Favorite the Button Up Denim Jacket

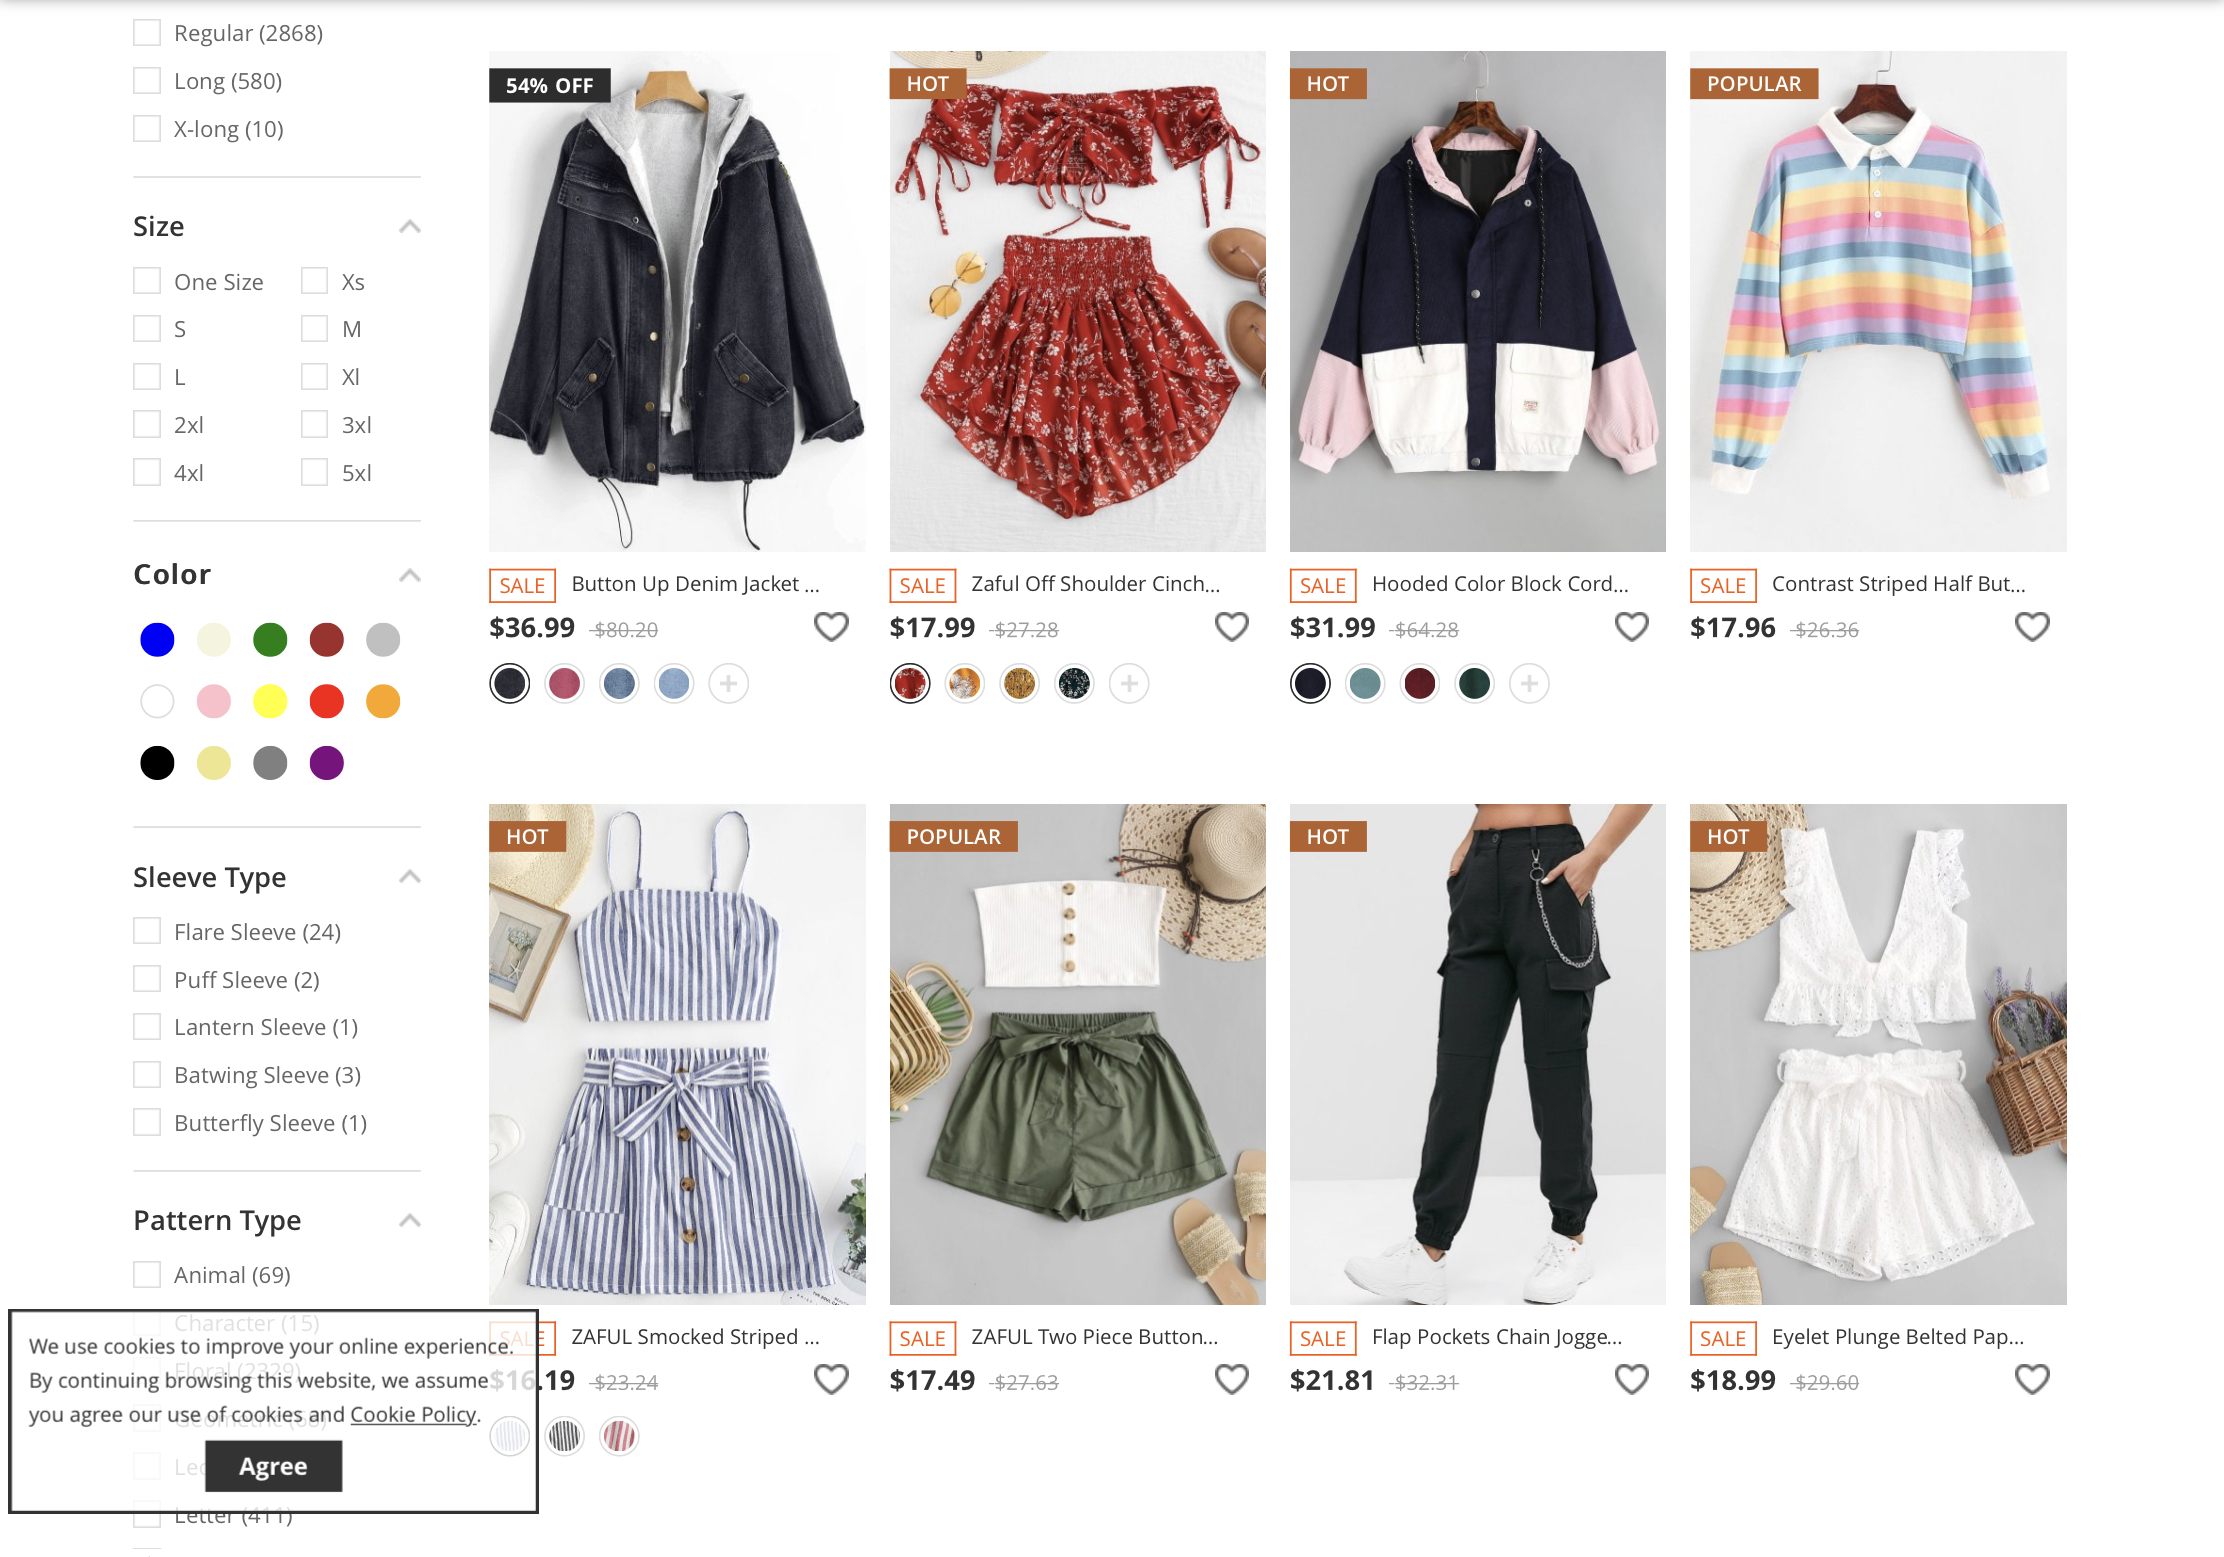[831, 627]
